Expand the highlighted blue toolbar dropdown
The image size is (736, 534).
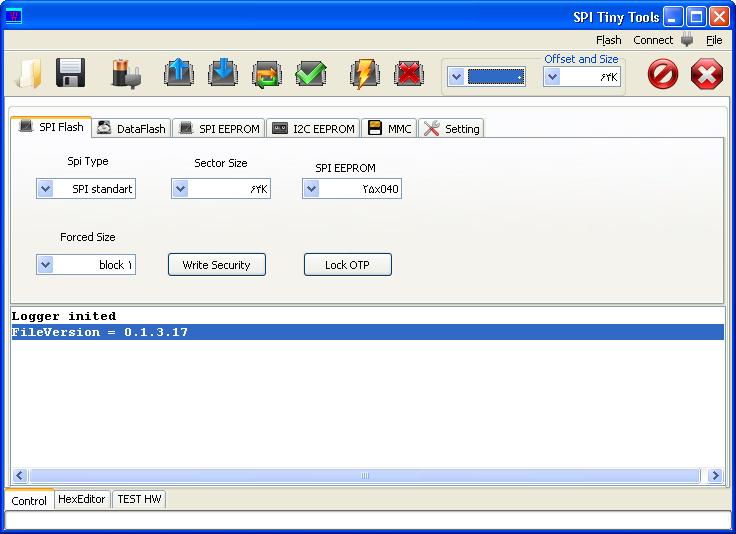pos(456,76)
